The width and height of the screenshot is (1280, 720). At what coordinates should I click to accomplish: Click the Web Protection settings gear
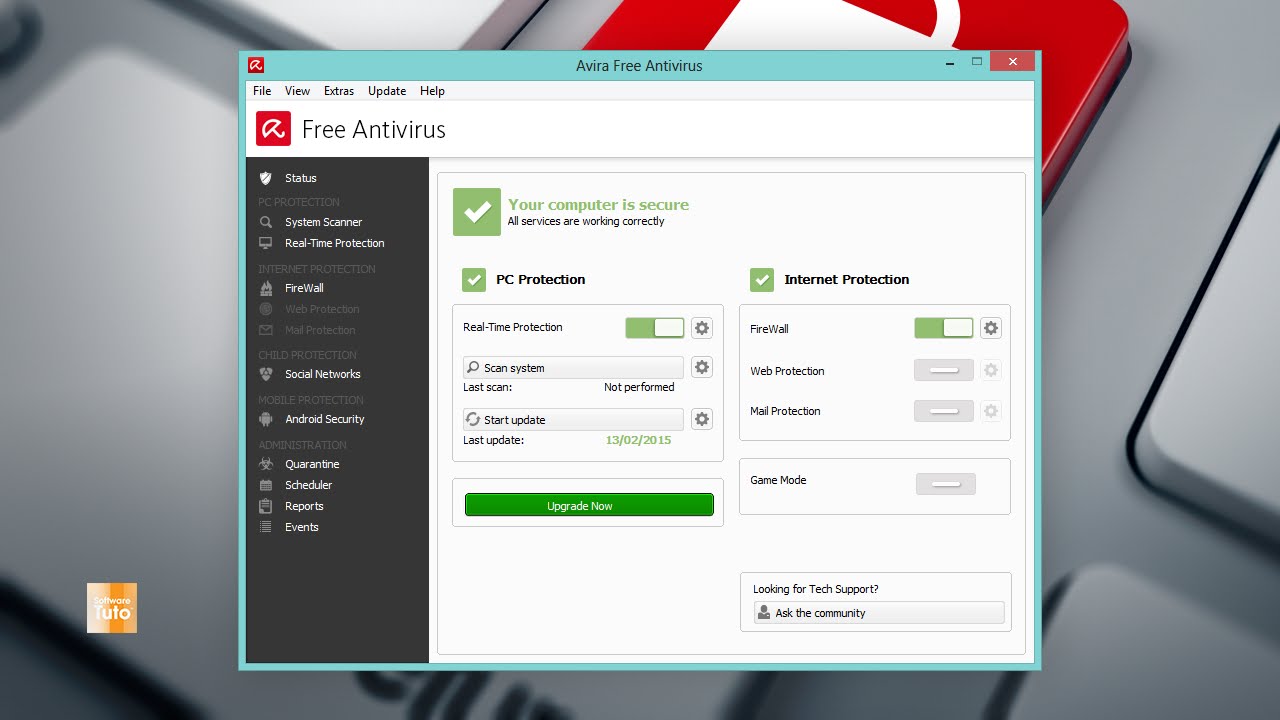[x=991, y=370]
